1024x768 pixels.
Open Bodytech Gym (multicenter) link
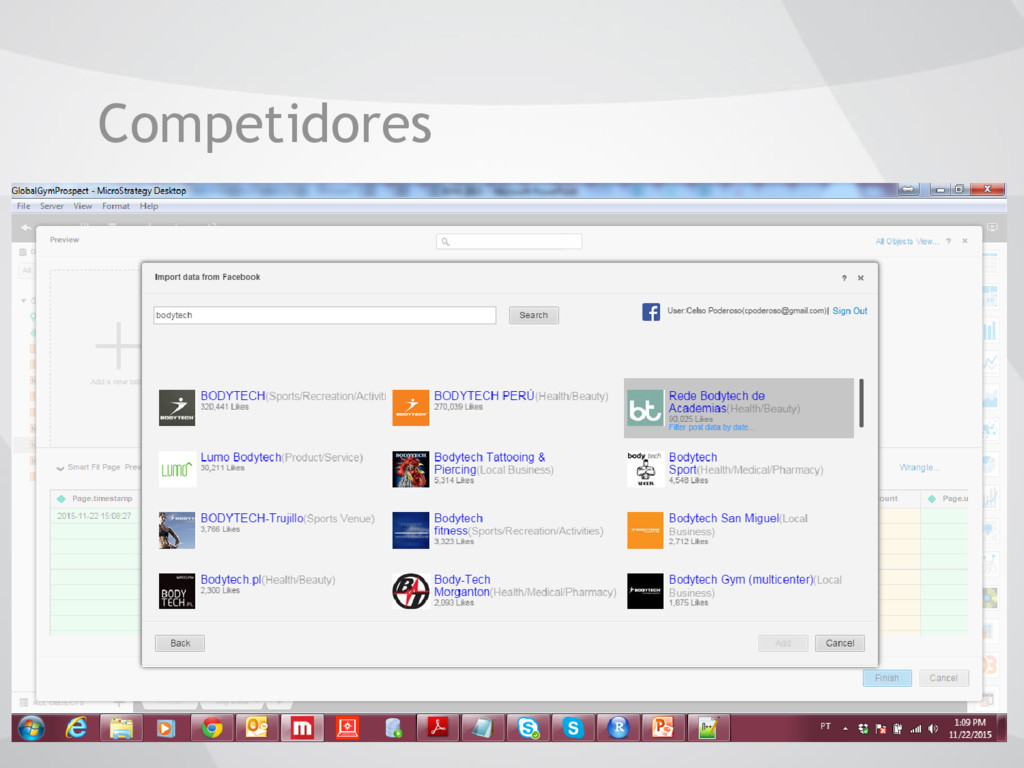pyautogui.click(x=741, y=579)
